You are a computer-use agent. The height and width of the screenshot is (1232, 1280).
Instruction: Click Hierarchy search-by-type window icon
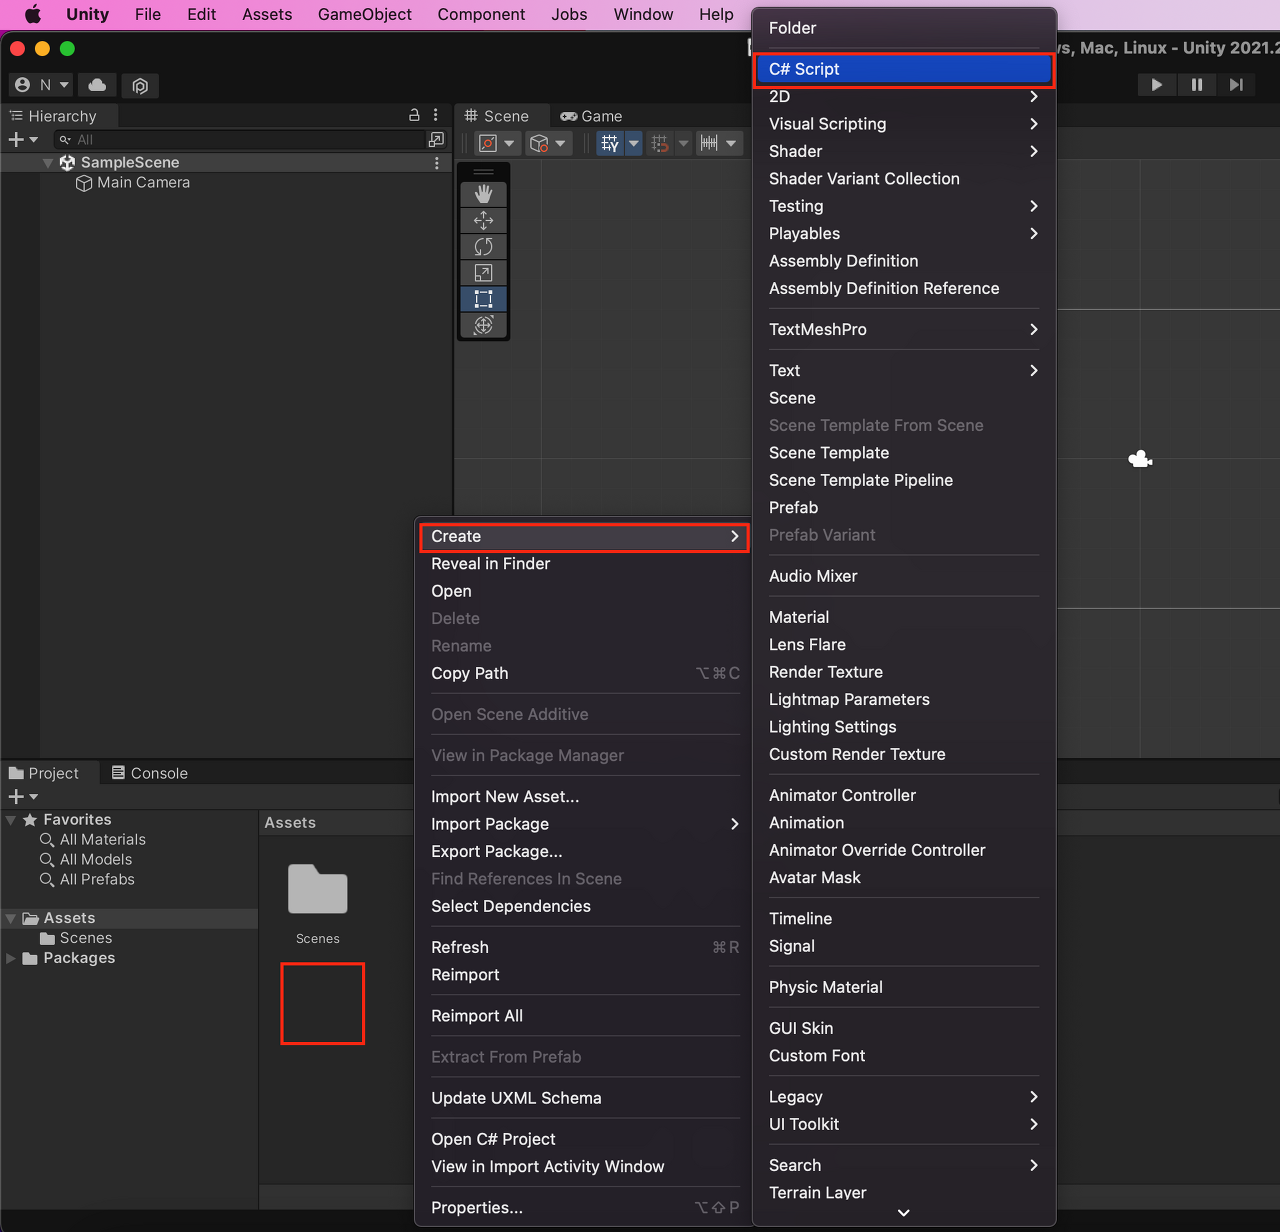coord(436,139)
